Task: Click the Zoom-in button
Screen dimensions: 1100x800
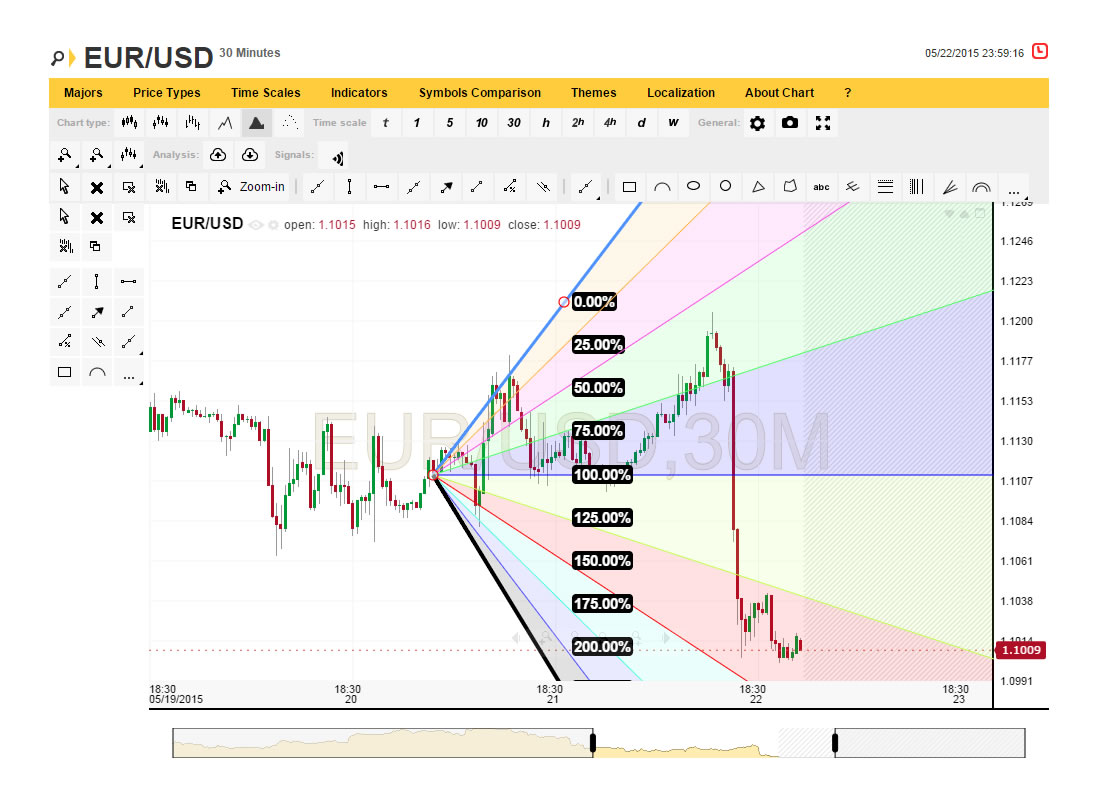Action: click(x=251, y=186)
